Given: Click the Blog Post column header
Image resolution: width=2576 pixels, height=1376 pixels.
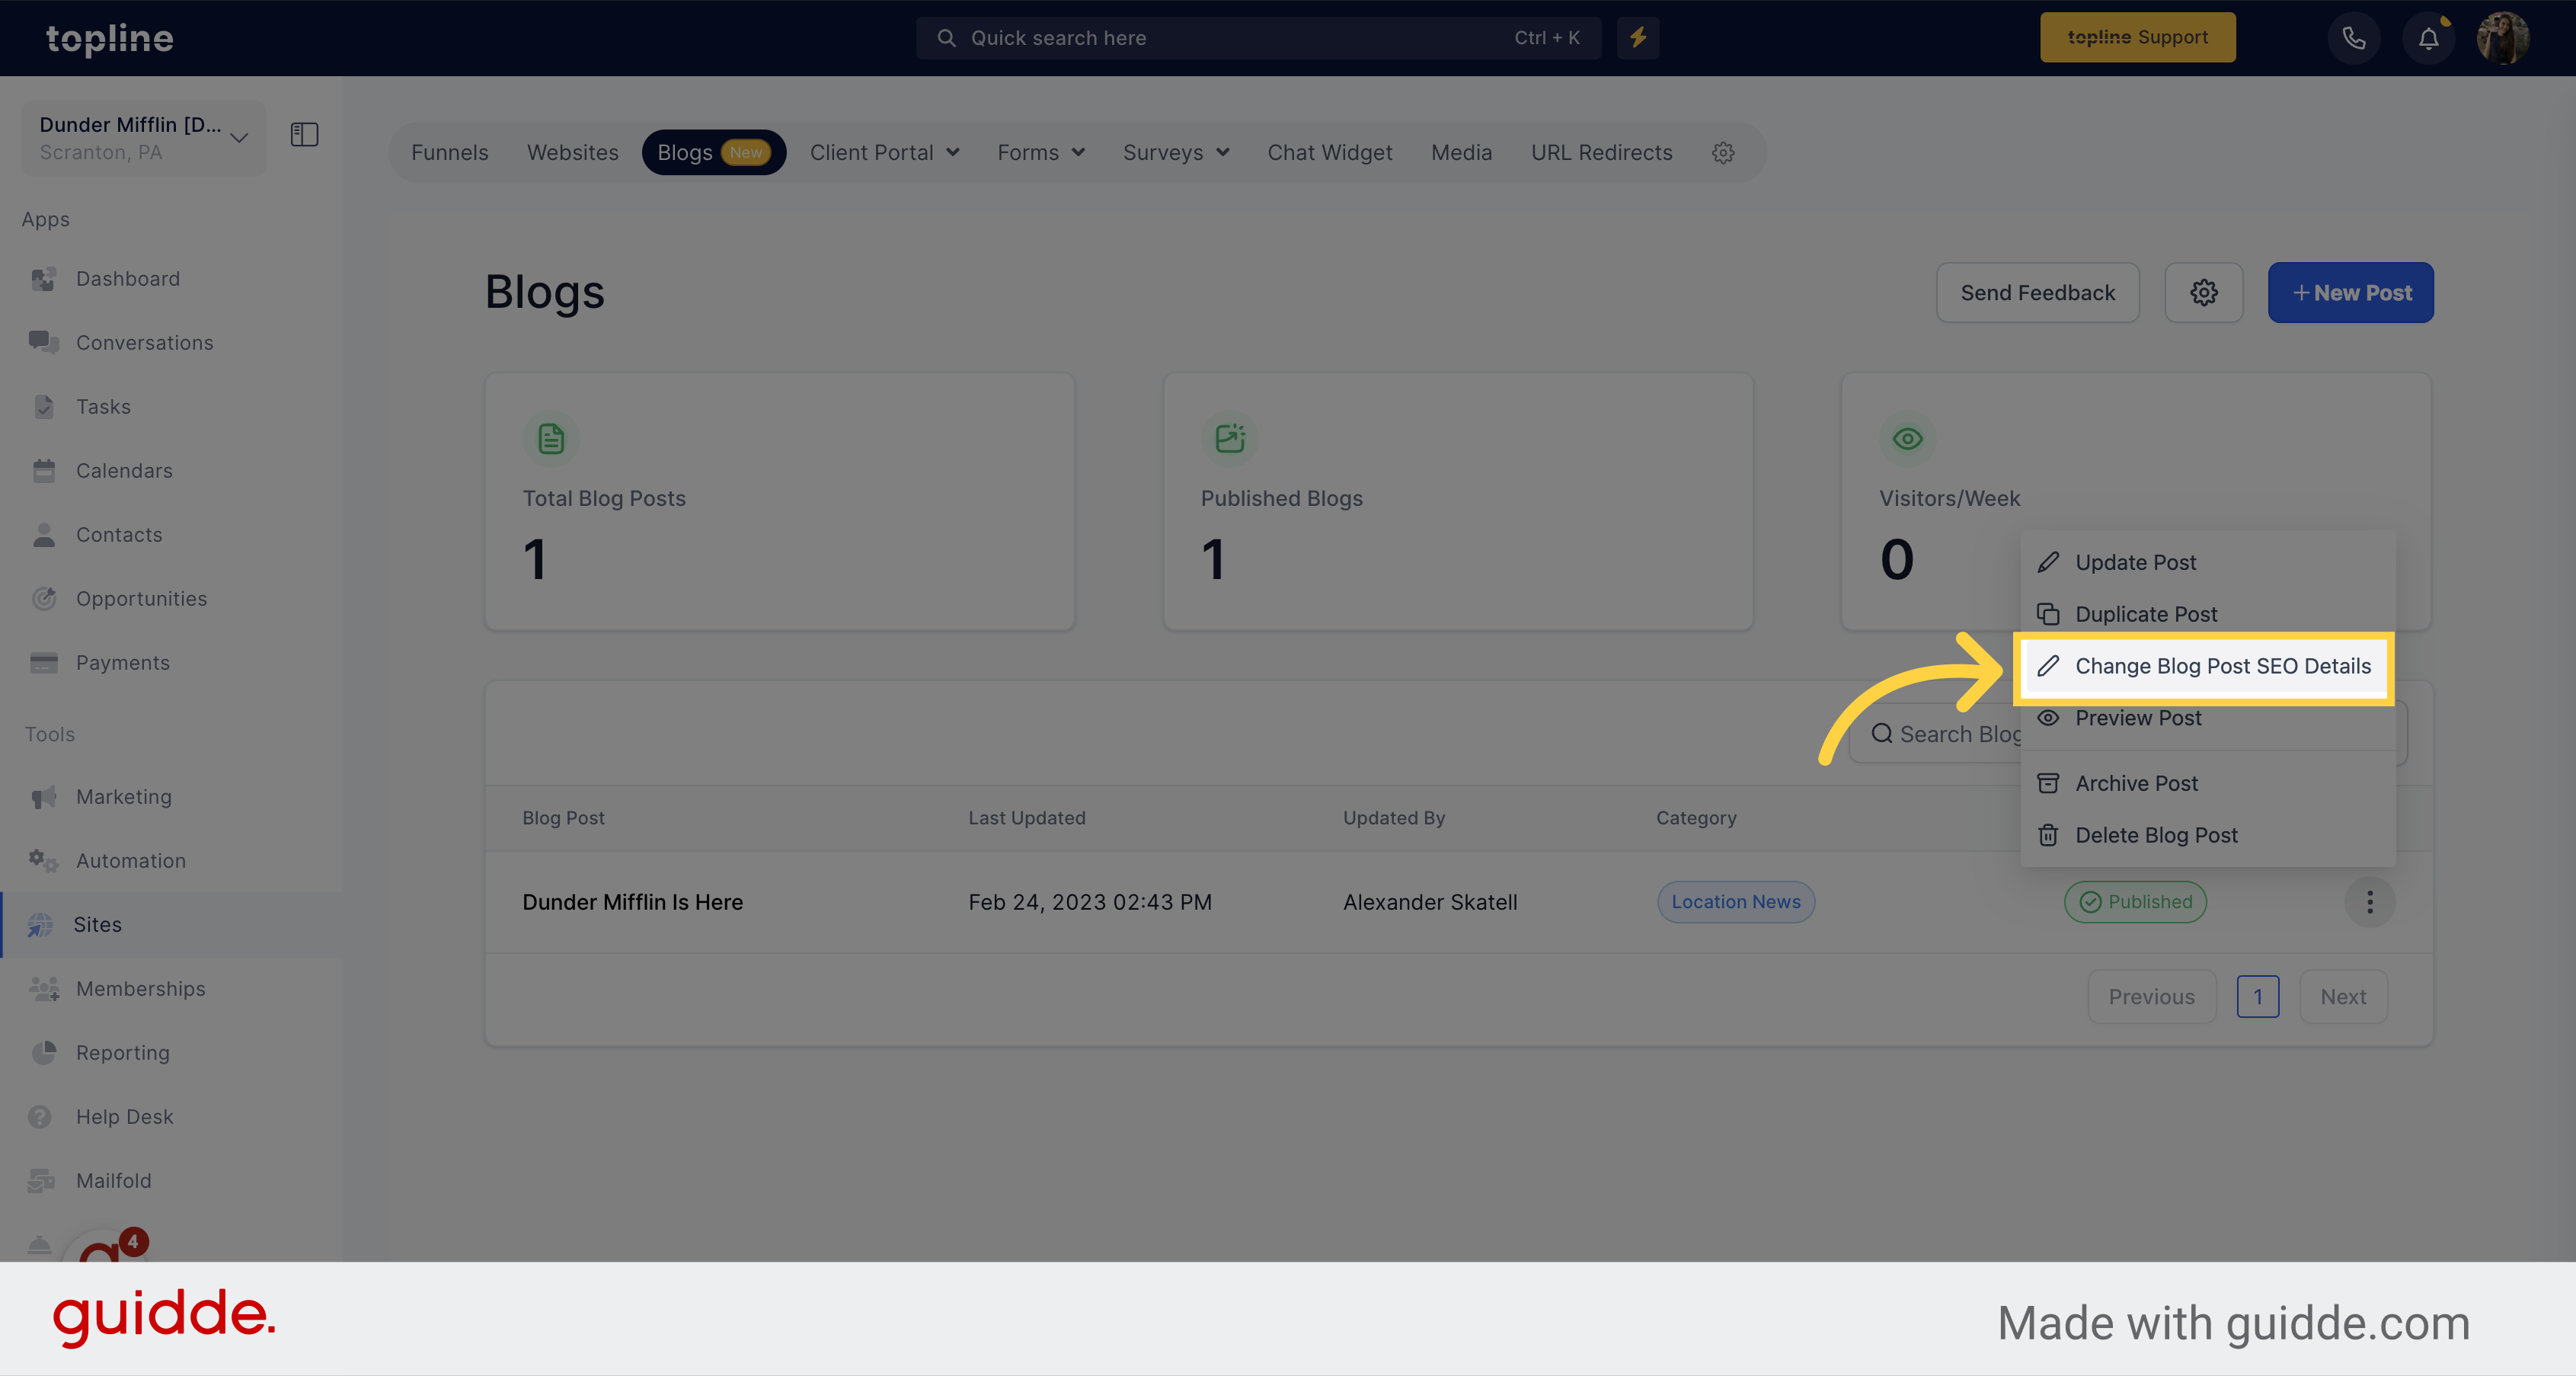Looking at the screenshot, I should 564,818.
